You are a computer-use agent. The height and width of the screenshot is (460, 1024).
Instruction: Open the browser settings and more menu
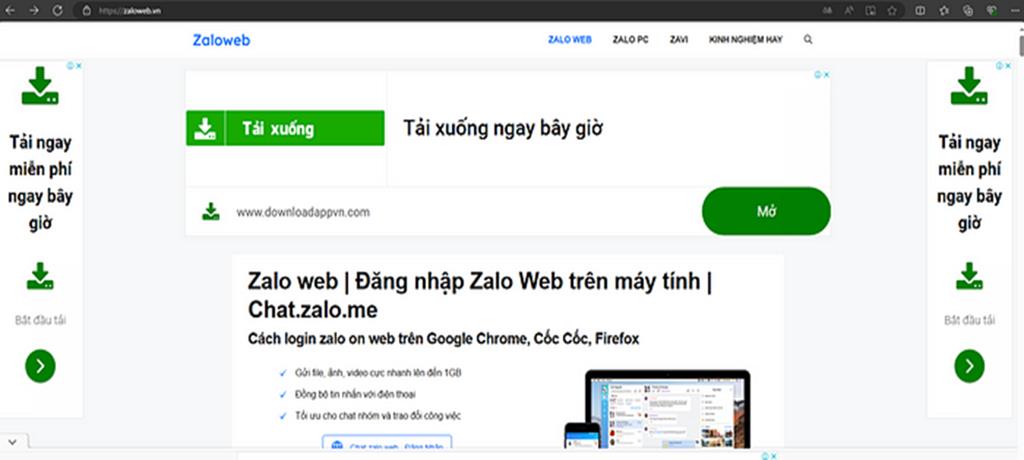1014,10
